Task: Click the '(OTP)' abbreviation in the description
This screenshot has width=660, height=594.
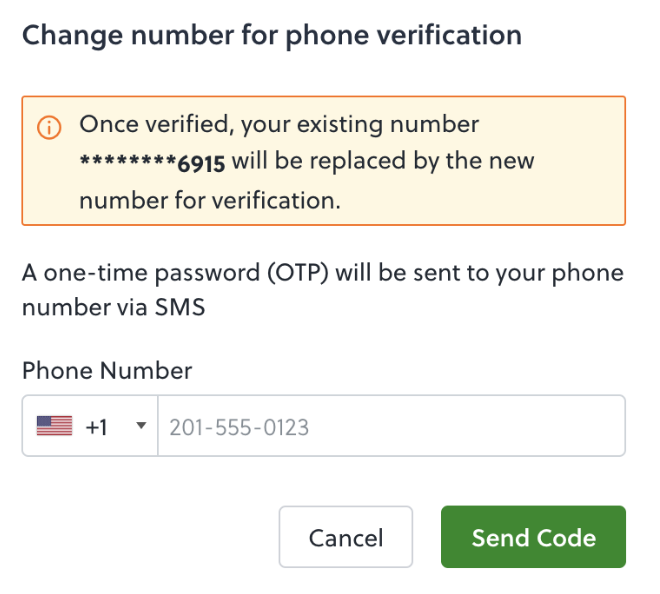Action: click(x=298, y=273)
